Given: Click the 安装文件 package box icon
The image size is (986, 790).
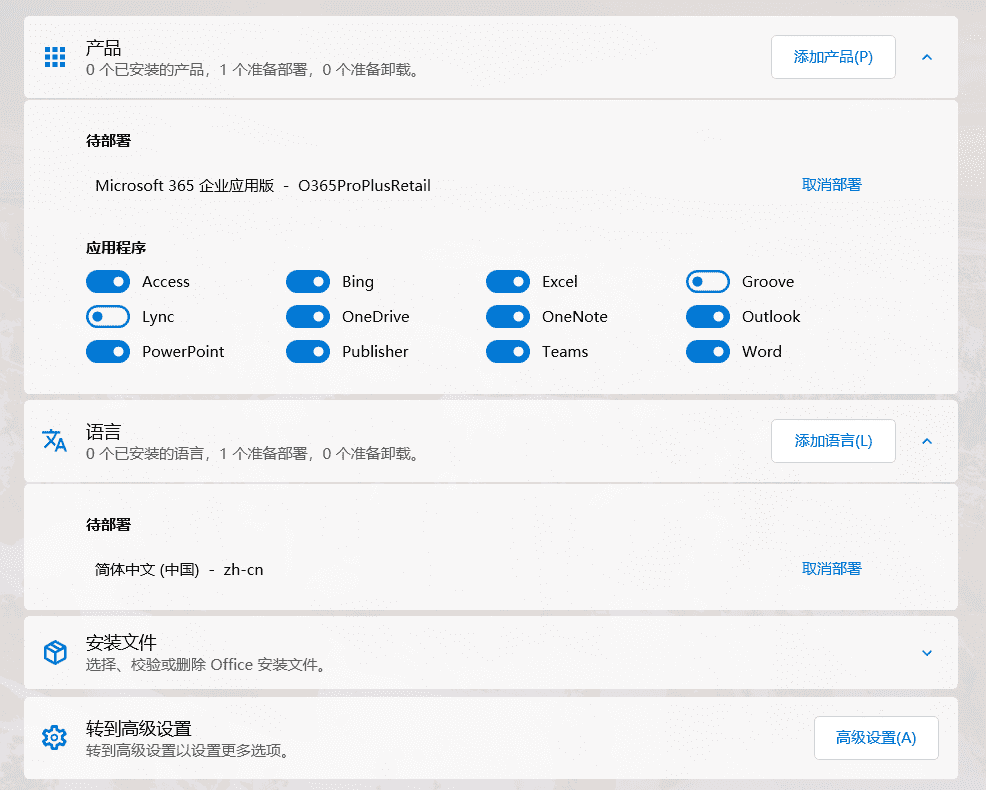Looking at the screenshot, I should click(x=54, y=652).
